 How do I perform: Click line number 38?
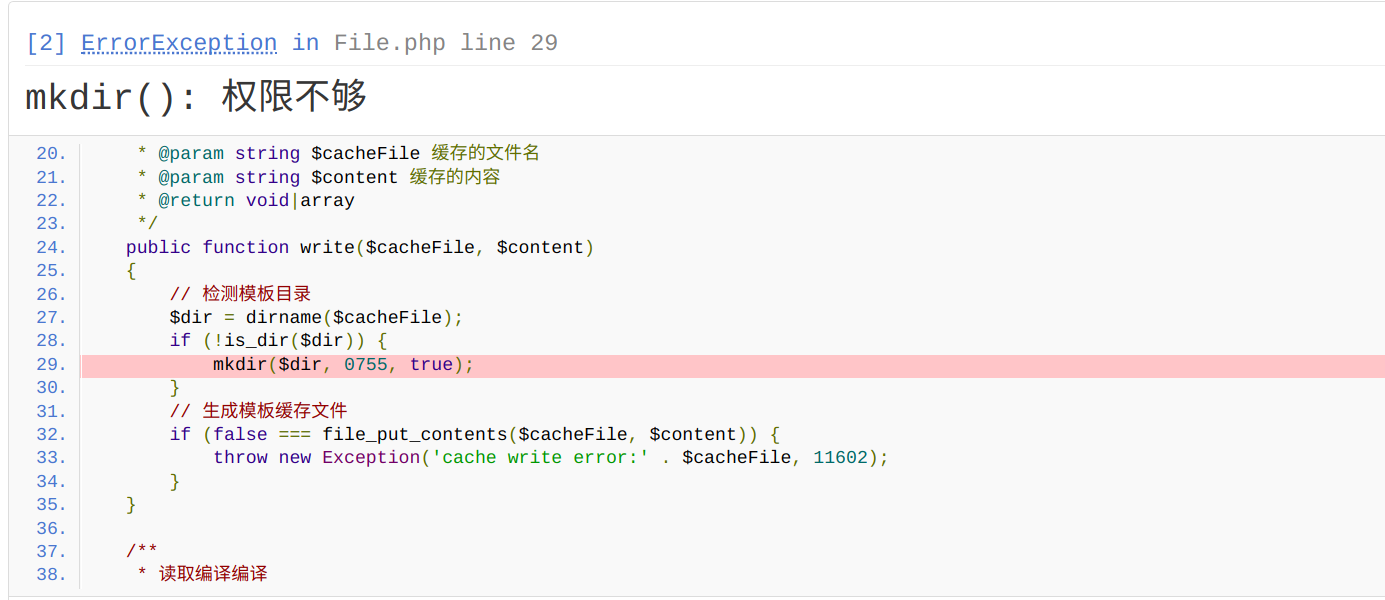point(51,575)
